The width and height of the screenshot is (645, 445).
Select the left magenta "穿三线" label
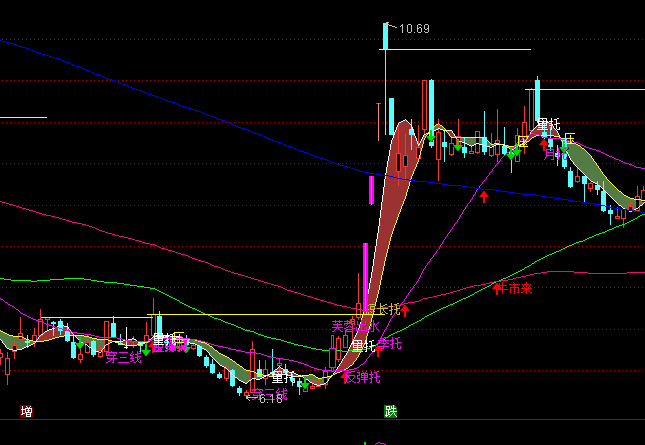tap(124, 357)
